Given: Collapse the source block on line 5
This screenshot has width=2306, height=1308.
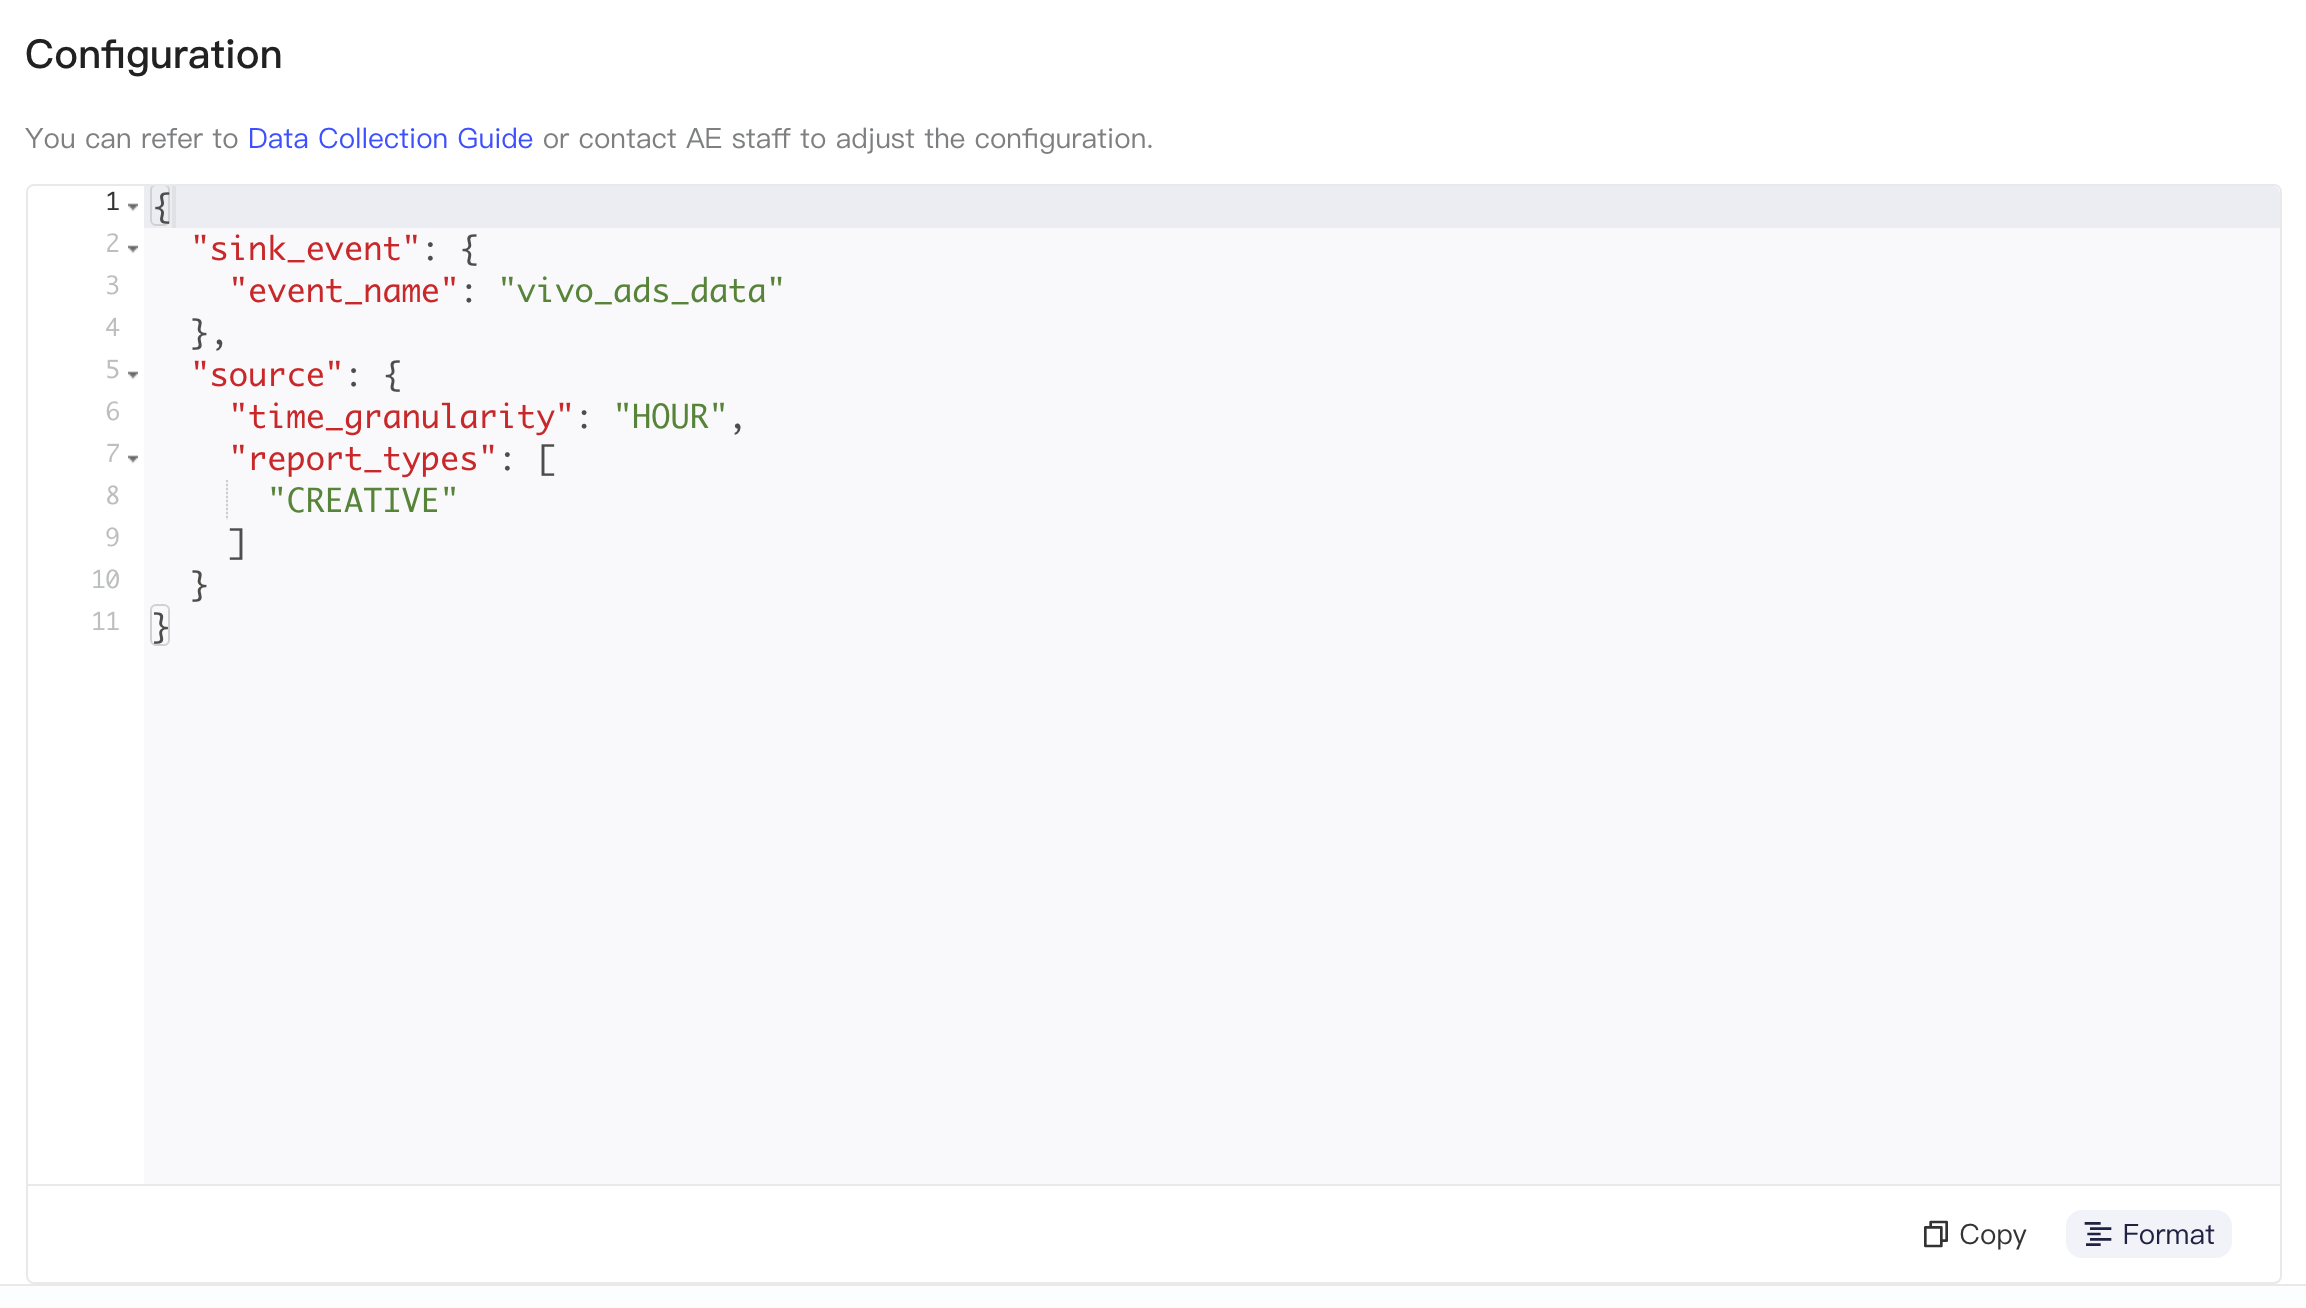Looking at the screenshot, I should click(x=133, y=374).
